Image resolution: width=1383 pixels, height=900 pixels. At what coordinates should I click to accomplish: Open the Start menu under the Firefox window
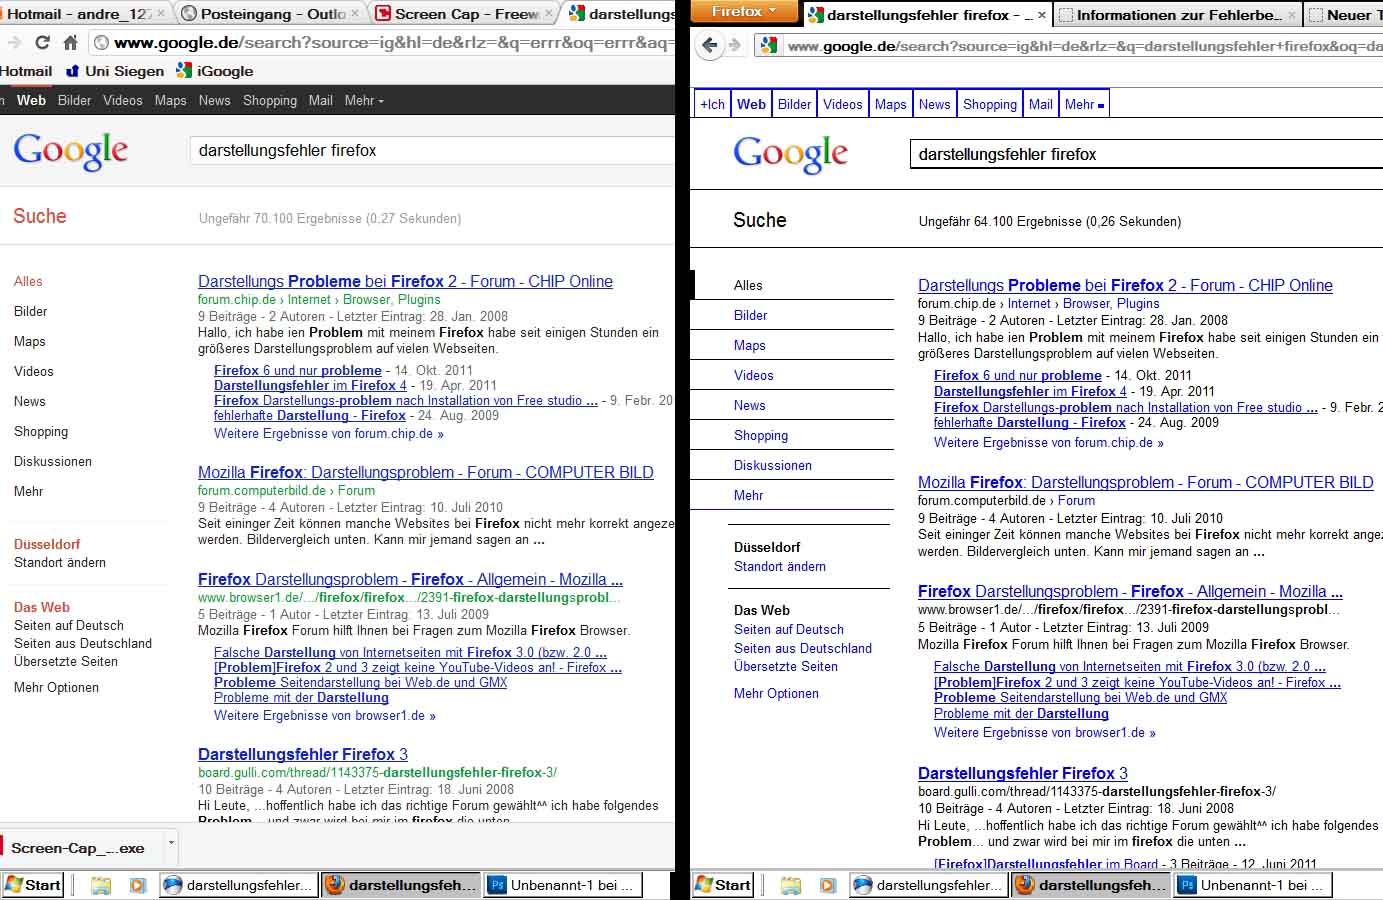pos(723,885)
